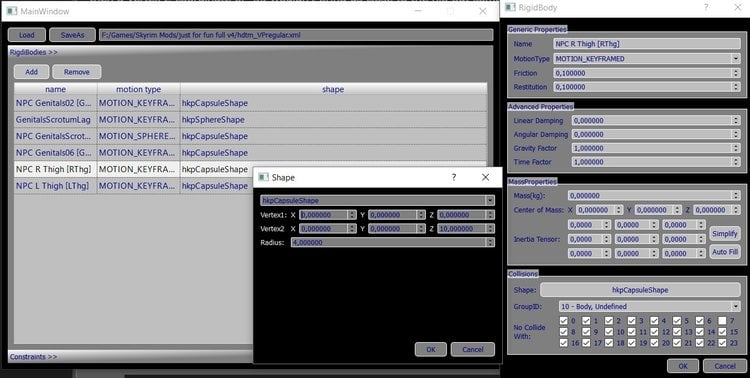Select the NPC L Thigh [LThg] row

click(133, 186)
